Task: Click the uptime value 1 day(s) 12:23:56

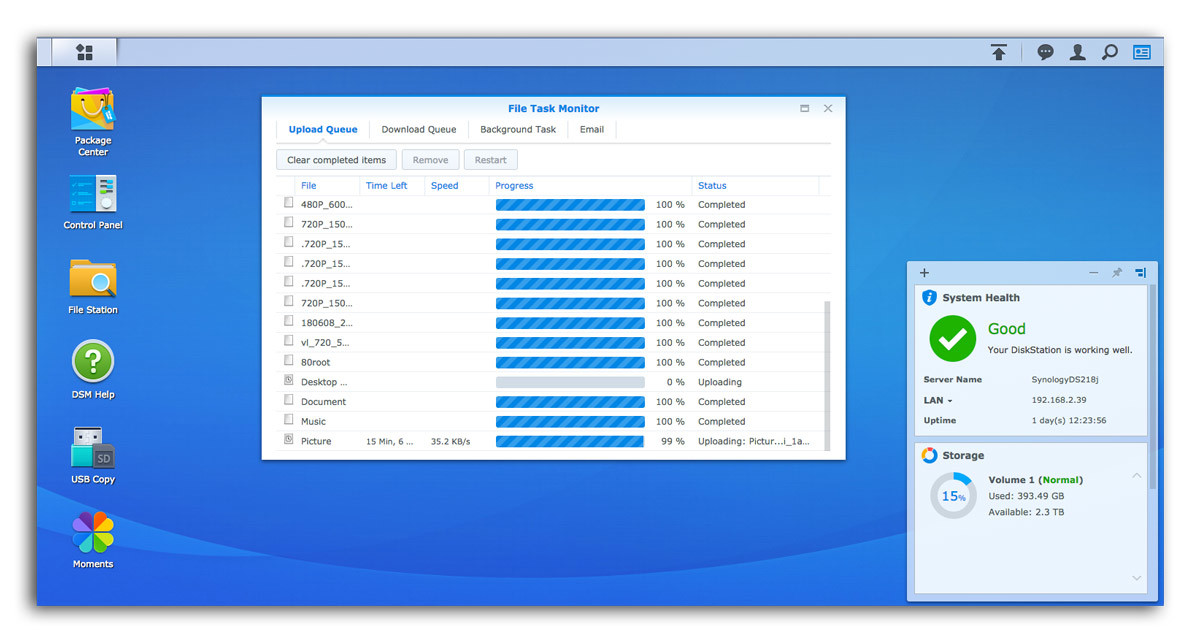Action: pos(1069,420)
